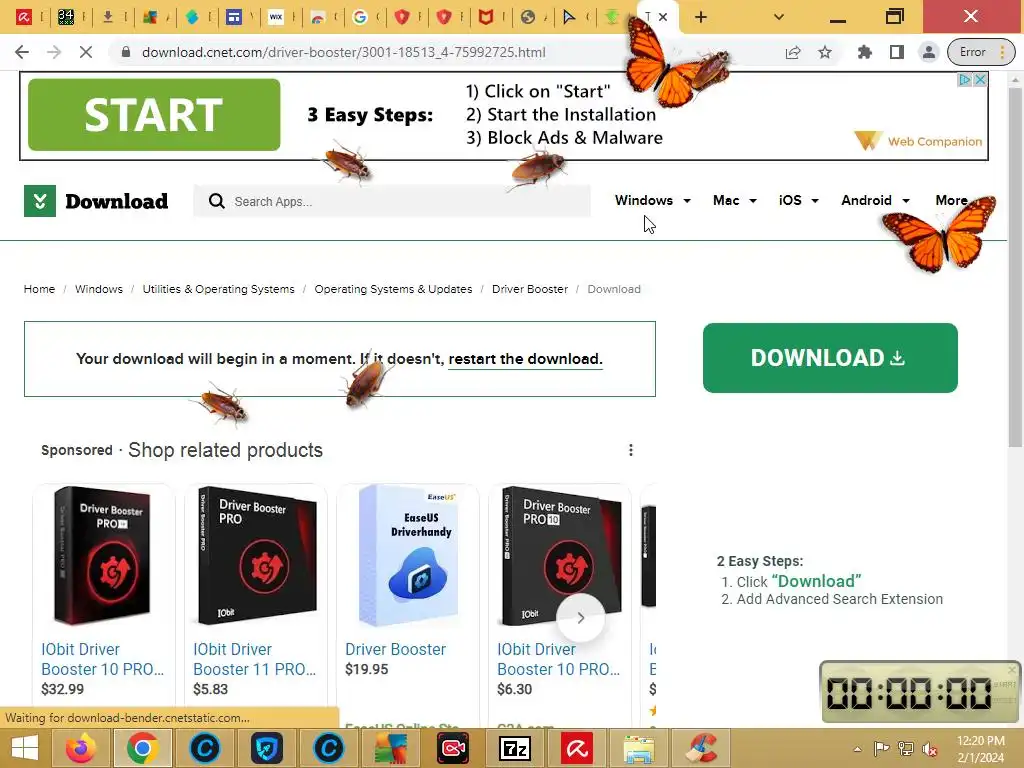Open CCleaner from taskbar

pyautogui.click(x=701, y=748)
